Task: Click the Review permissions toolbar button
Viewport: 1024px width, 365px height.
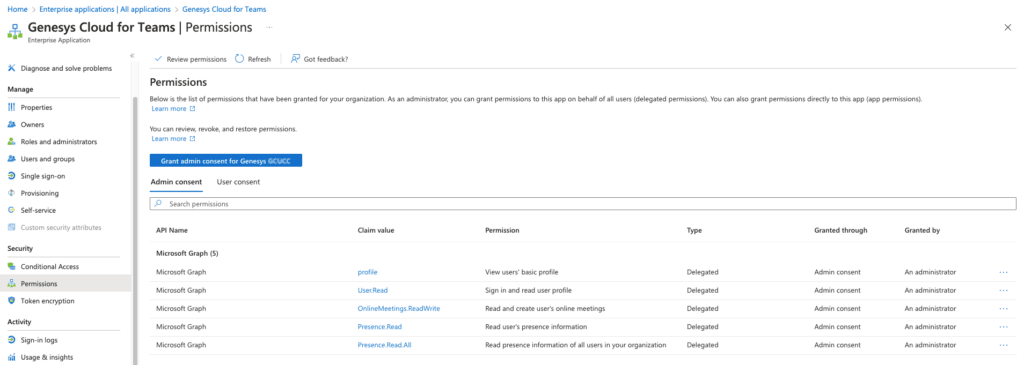Action: 190,59
